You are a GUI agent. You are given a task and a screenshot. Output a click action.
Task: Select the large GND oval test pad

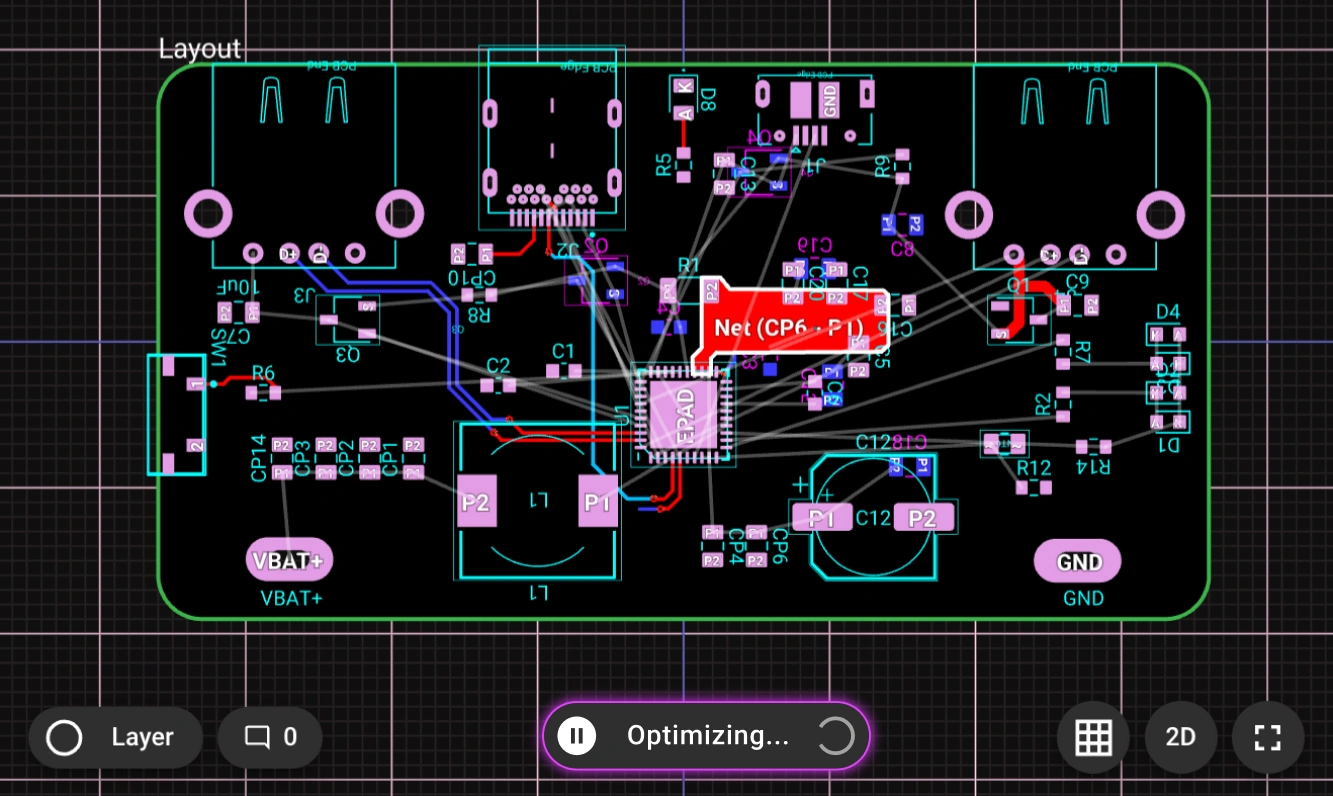pos(1077,562)
